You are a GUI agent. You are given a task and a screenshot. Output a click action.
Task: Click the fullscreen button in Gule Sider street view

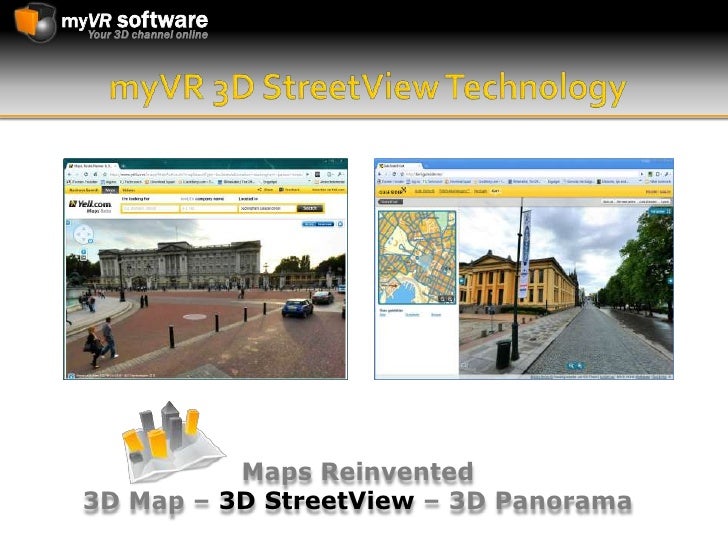(660, 211)
